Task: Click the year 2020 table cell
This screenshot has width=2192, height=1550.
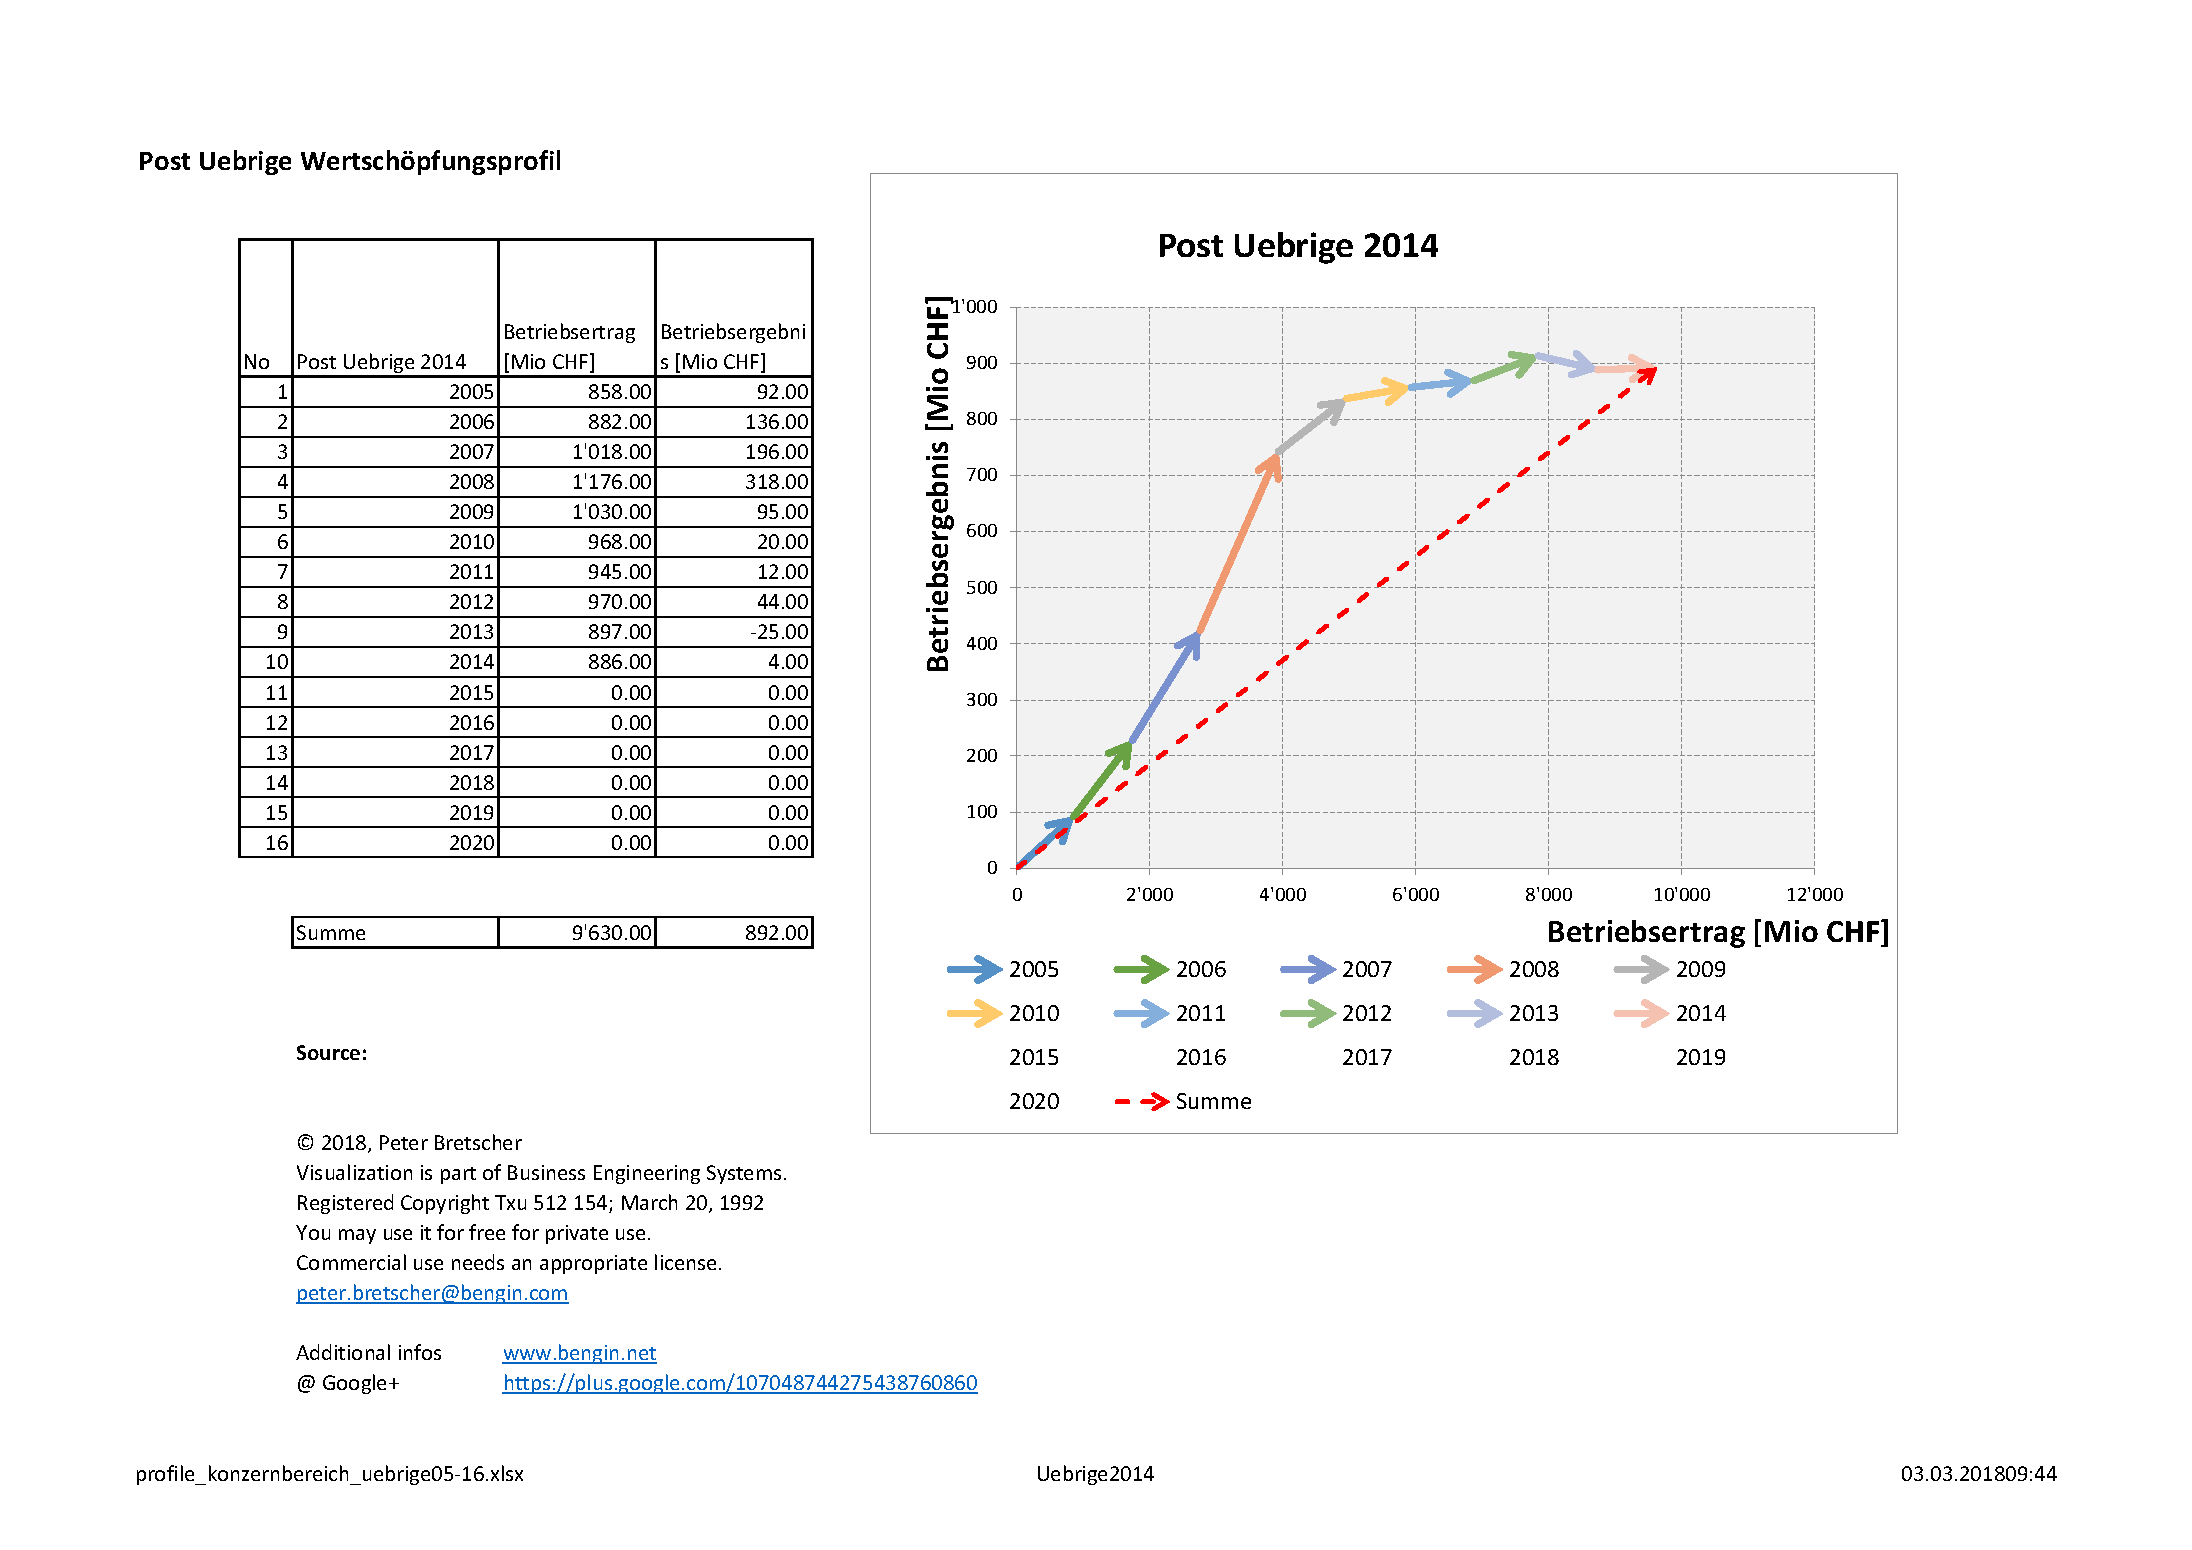Action: (395, 843)
